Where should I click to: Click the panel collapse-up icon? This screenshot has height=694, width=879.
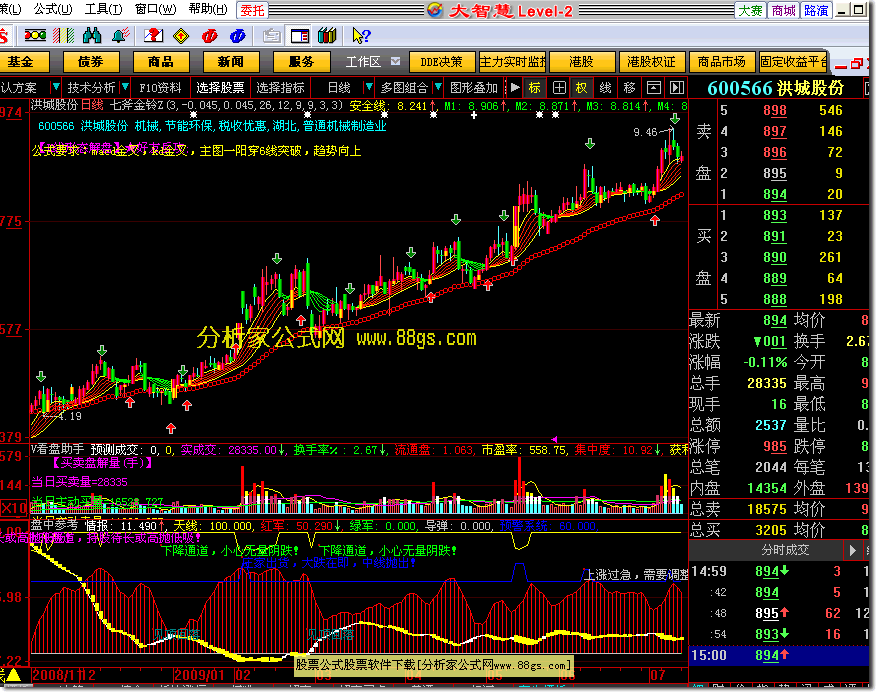654,87
